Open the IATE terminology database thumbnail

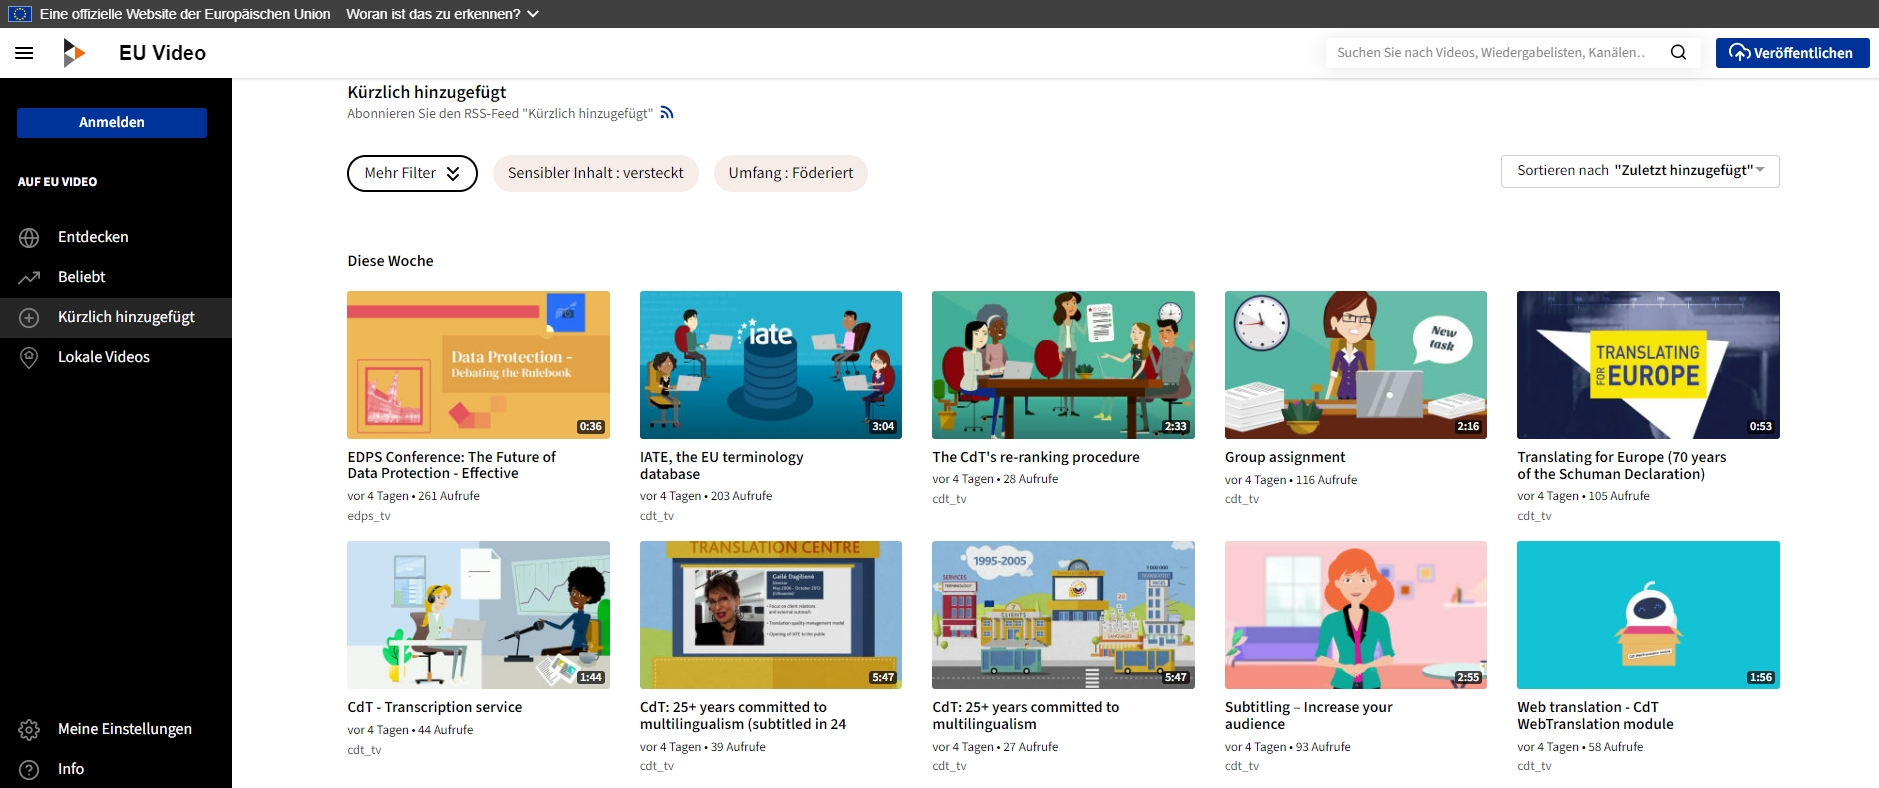[771, 365]
